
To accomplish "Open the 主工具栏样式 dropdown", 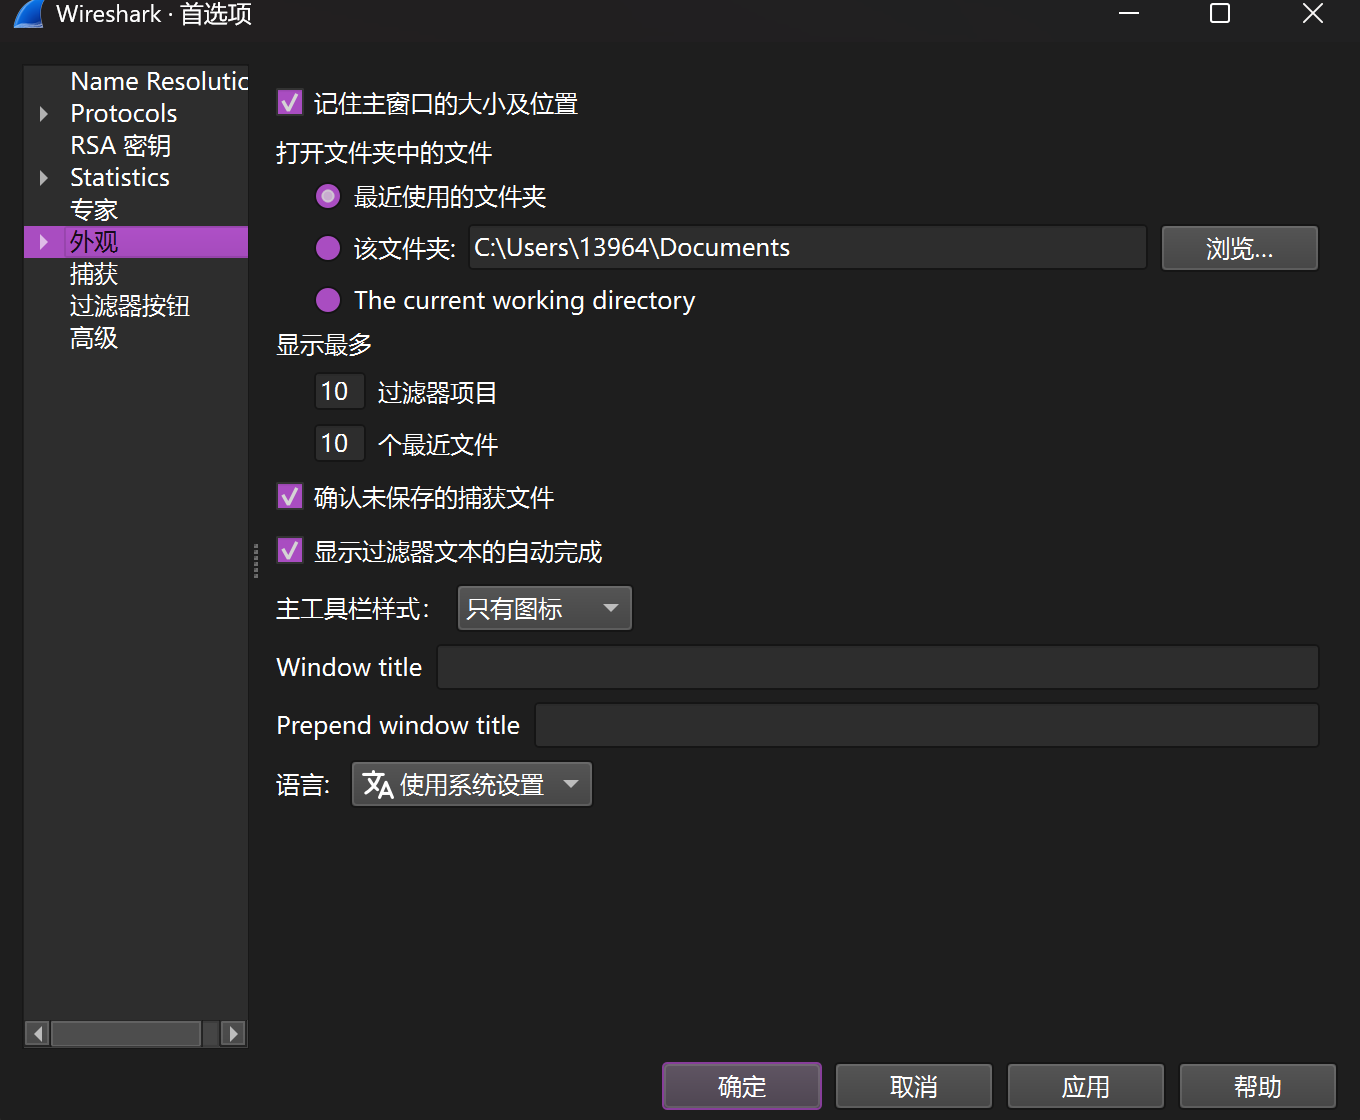I will (545, 608).
